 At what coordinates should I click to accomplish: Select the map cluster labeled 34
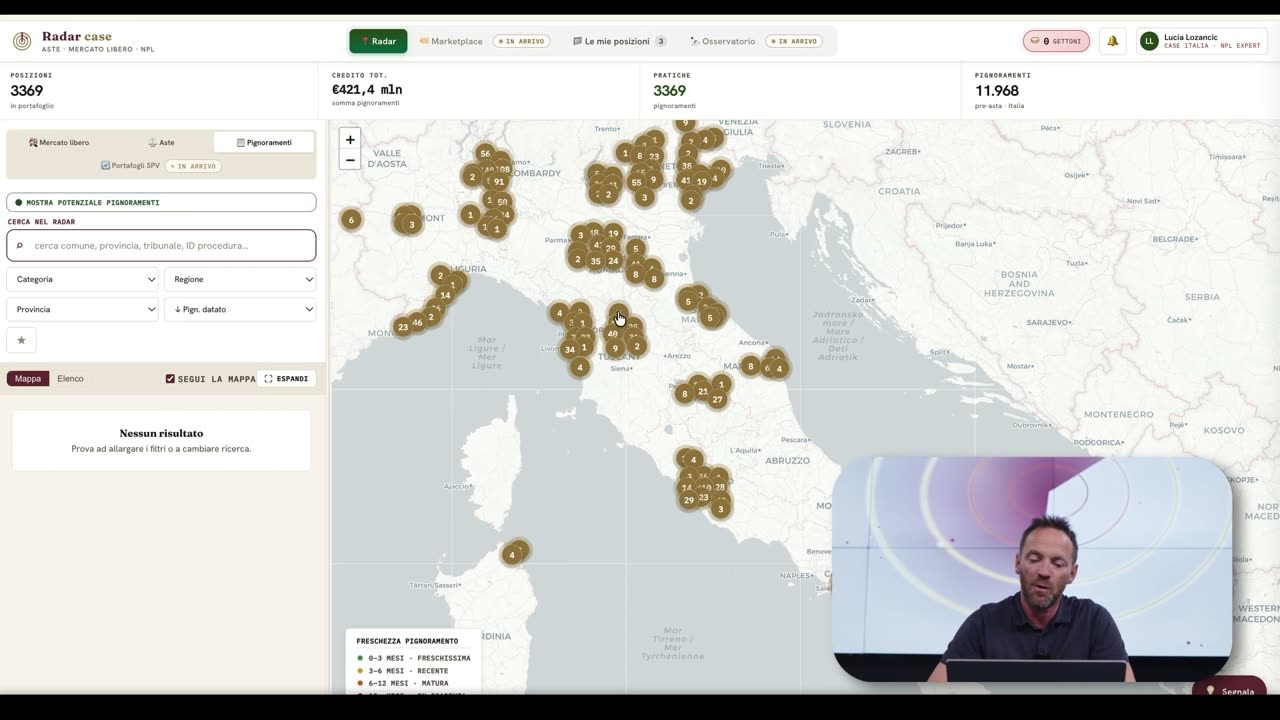570,349
